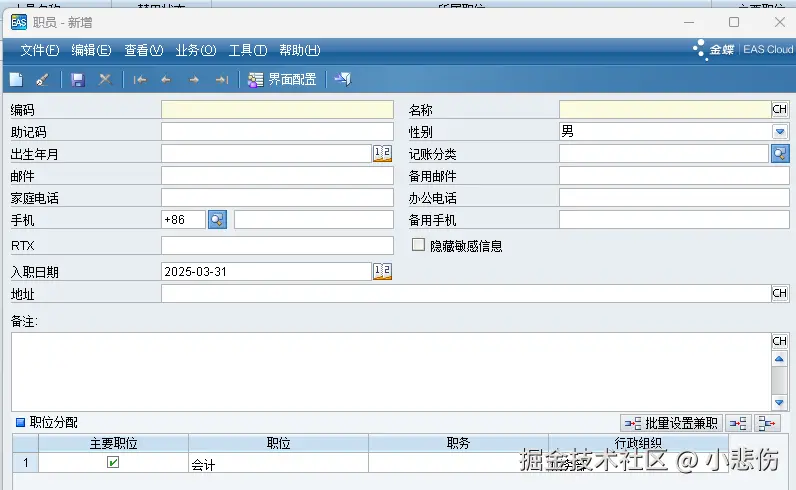Open the 编辑(E) menu

[91, 50]
